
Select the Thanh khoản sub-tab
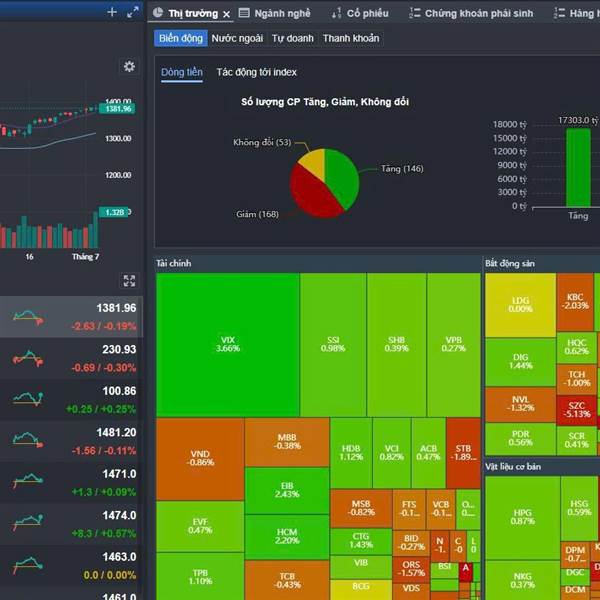click(x=351, y=38)
